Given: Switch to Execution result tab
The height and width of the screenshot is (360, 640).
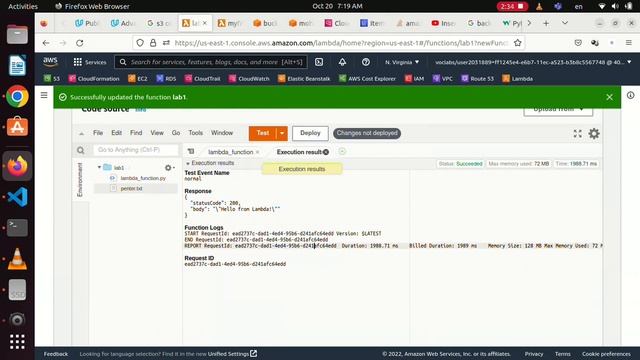Looking at the screenshot, I should [299, 152].
